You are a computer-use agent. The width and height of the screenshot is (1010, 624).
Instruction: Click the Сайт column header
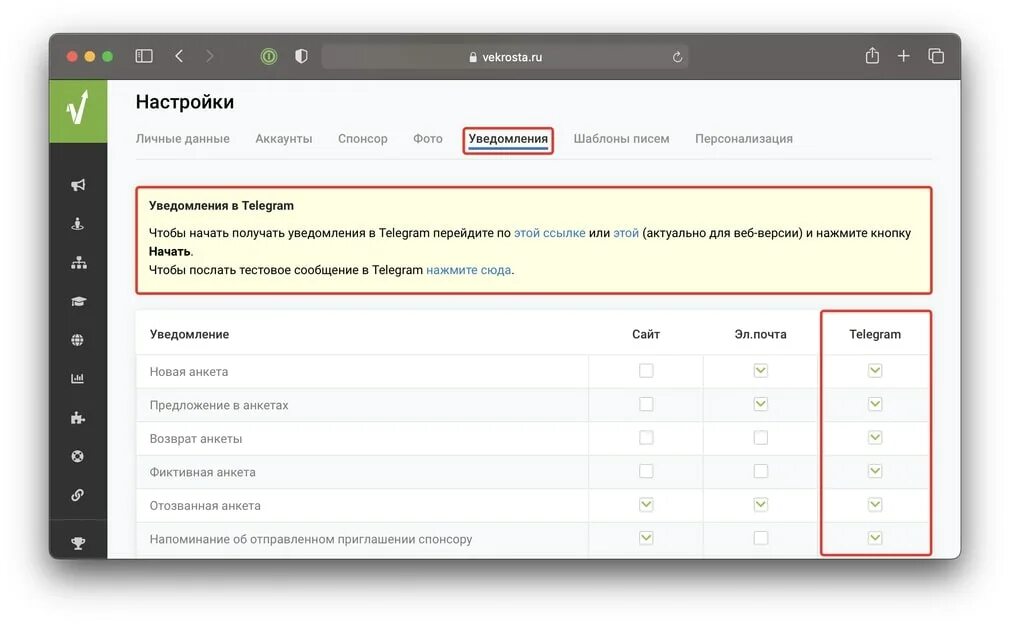click(646, 334)
